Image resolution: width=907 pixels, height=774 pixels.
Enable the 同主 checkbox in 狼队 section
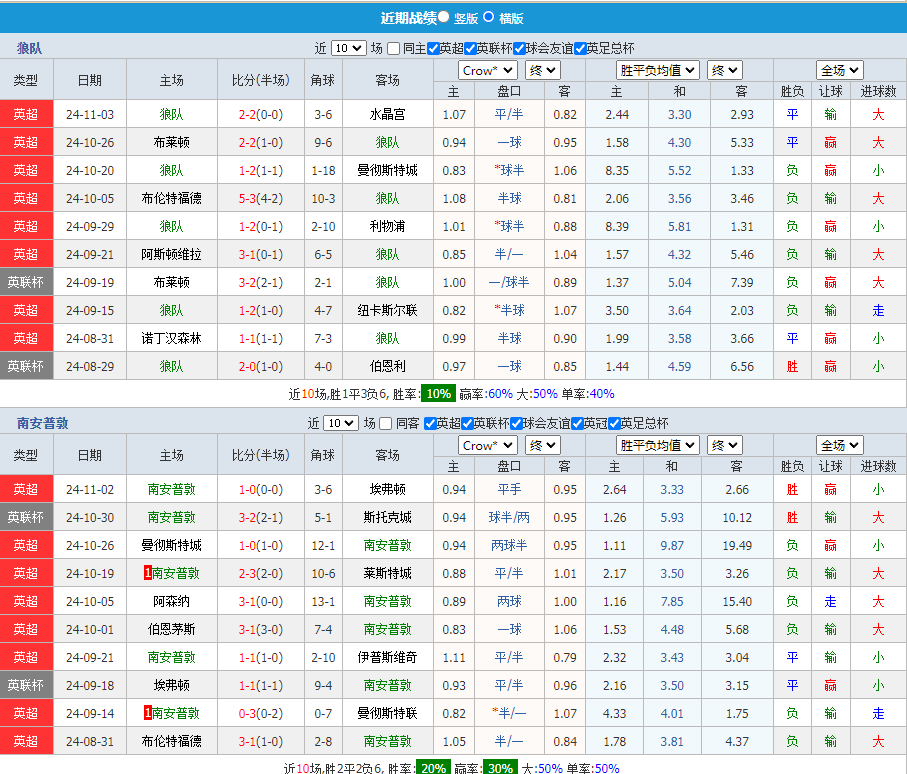coord(394,47)
